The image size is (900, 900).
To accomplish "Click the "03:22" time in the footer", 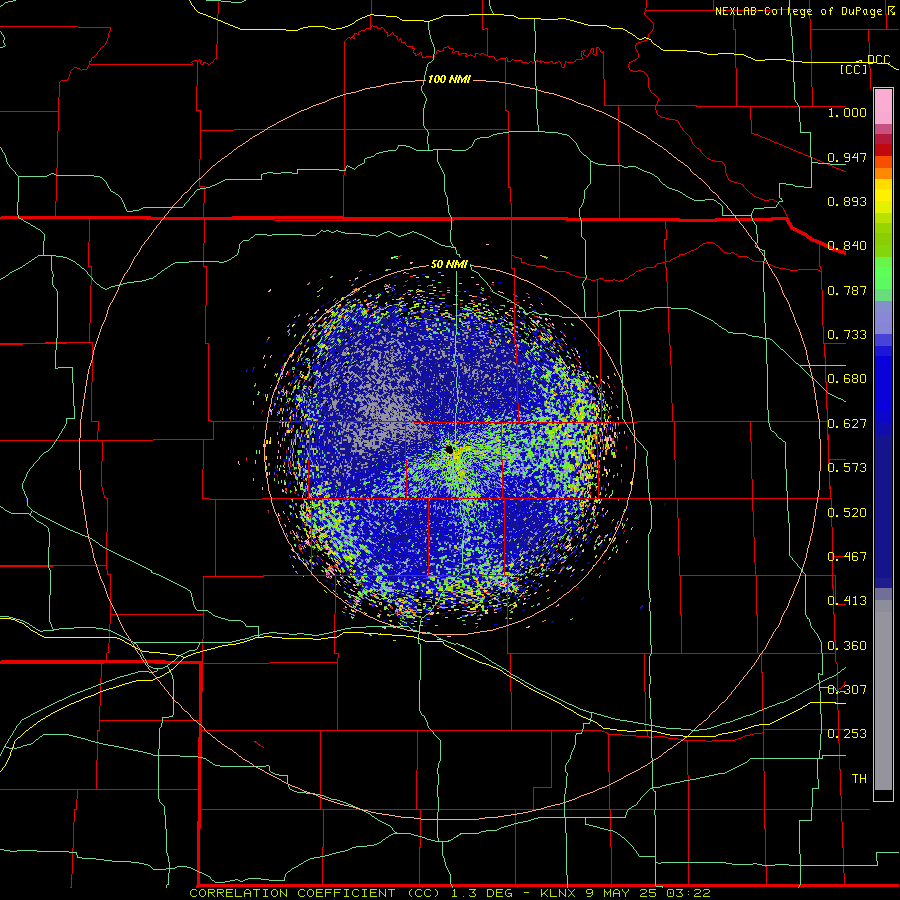I will 688,893.
